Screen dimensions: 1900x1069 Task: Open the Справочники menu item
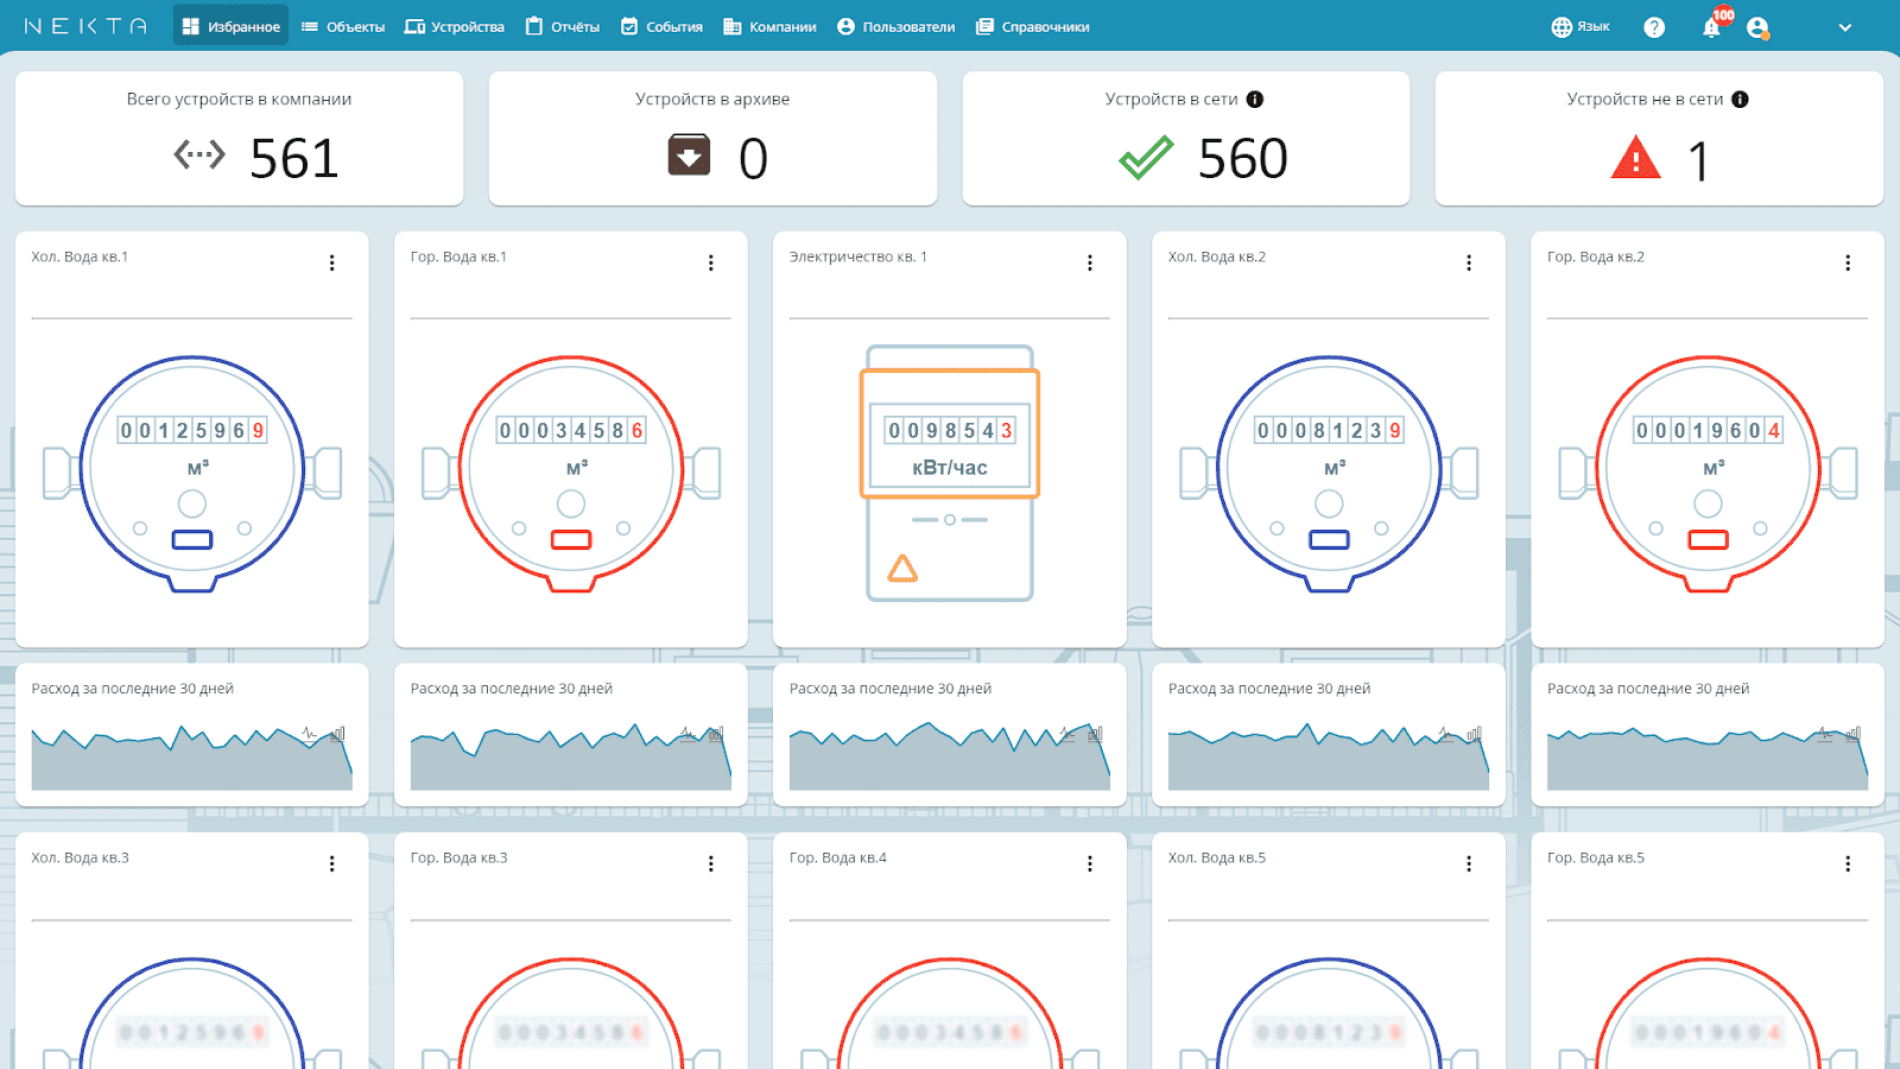[x=1033, y=27]
